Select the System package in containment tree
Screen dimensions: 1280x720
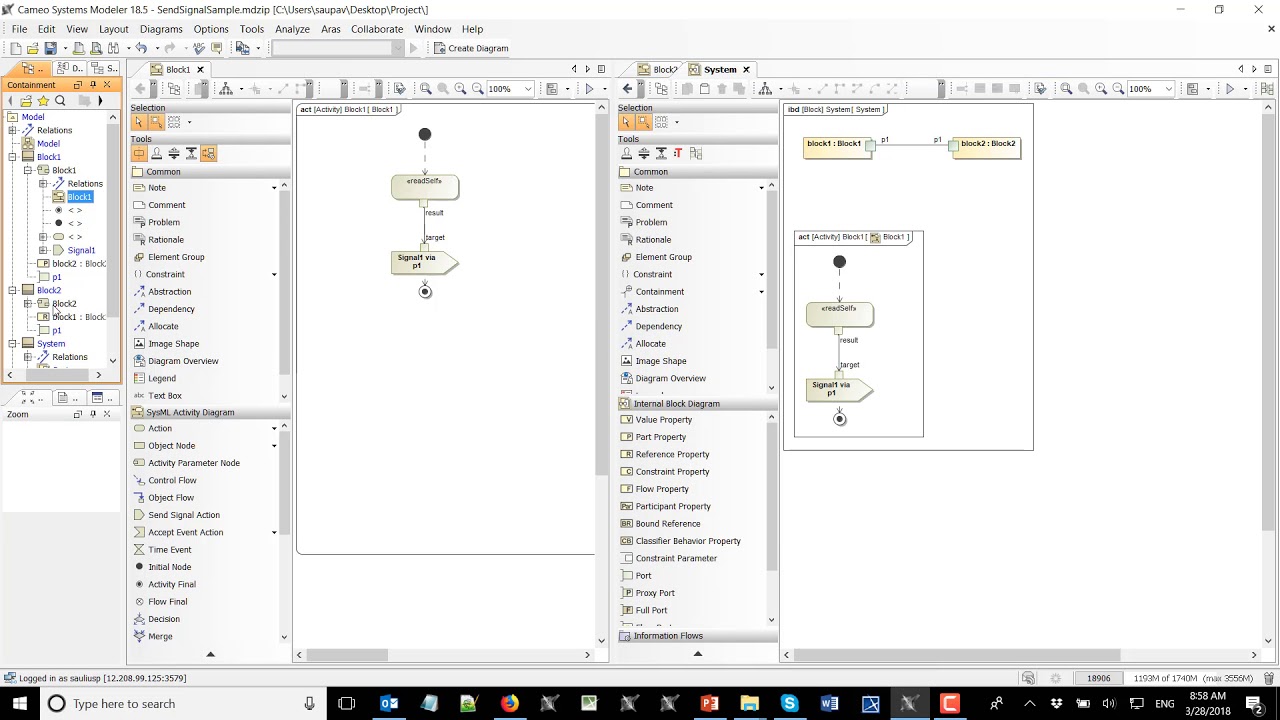point(50,344)
